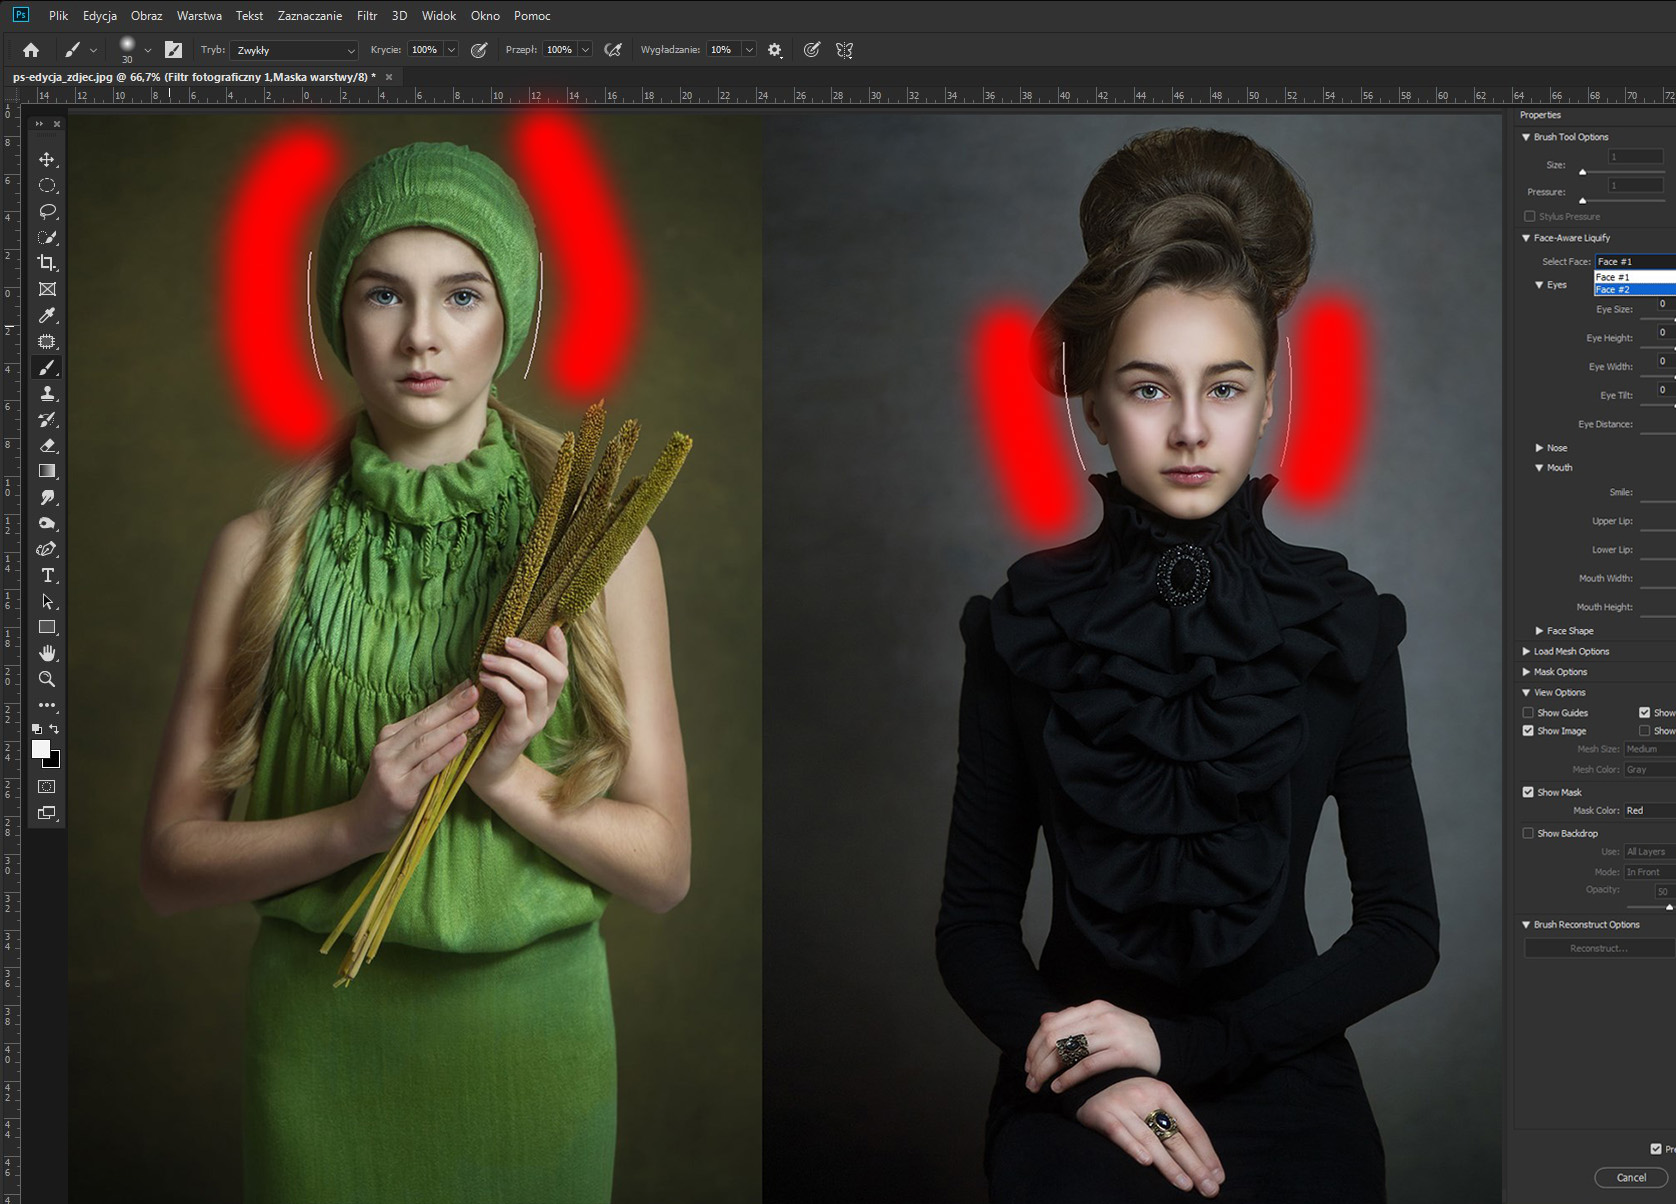Screen dimensions: 1676x1204
Task: Pick the Hand tool
Action: pyautogui.click(x=47, y=653)
